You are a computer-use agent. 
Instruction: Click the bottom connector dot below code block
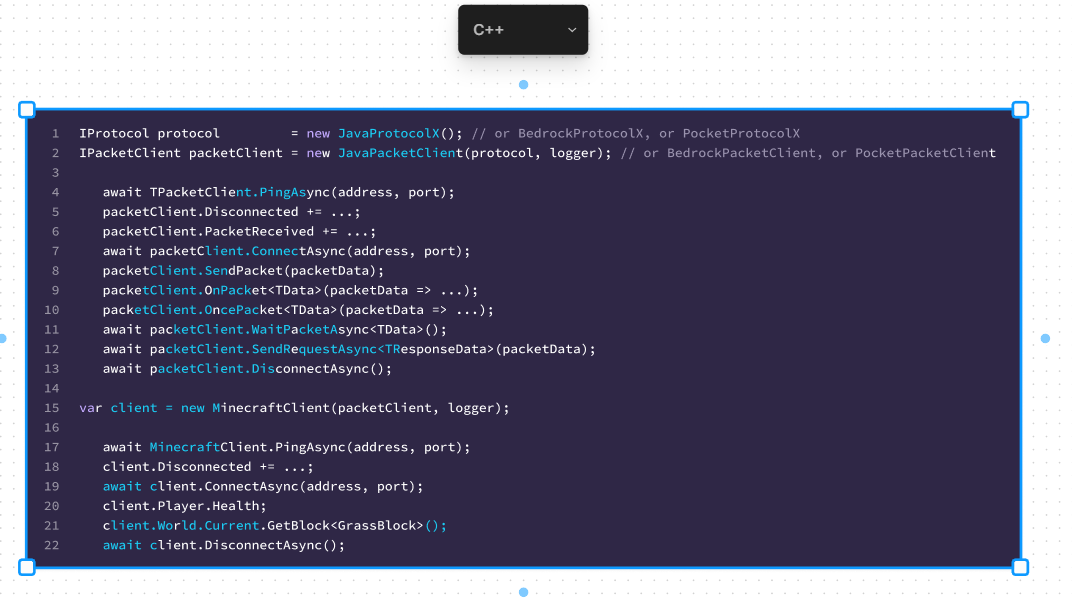(x=524, y=592)
